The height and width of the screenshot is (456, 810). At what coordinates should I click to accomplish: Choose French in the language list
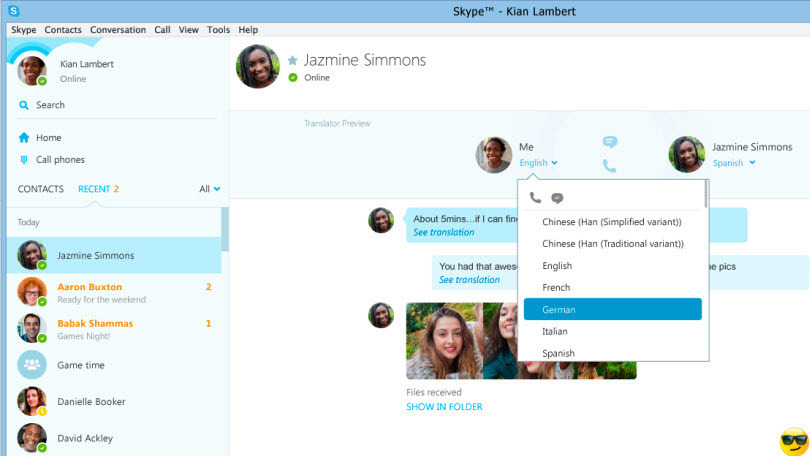tap(613, 287)
